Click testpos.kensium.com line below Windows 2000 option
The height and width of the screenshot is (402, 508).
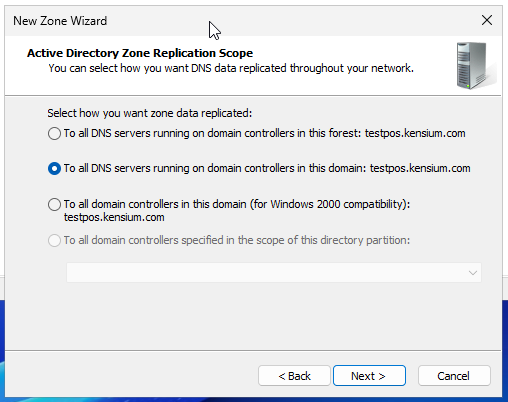(114, 217)
